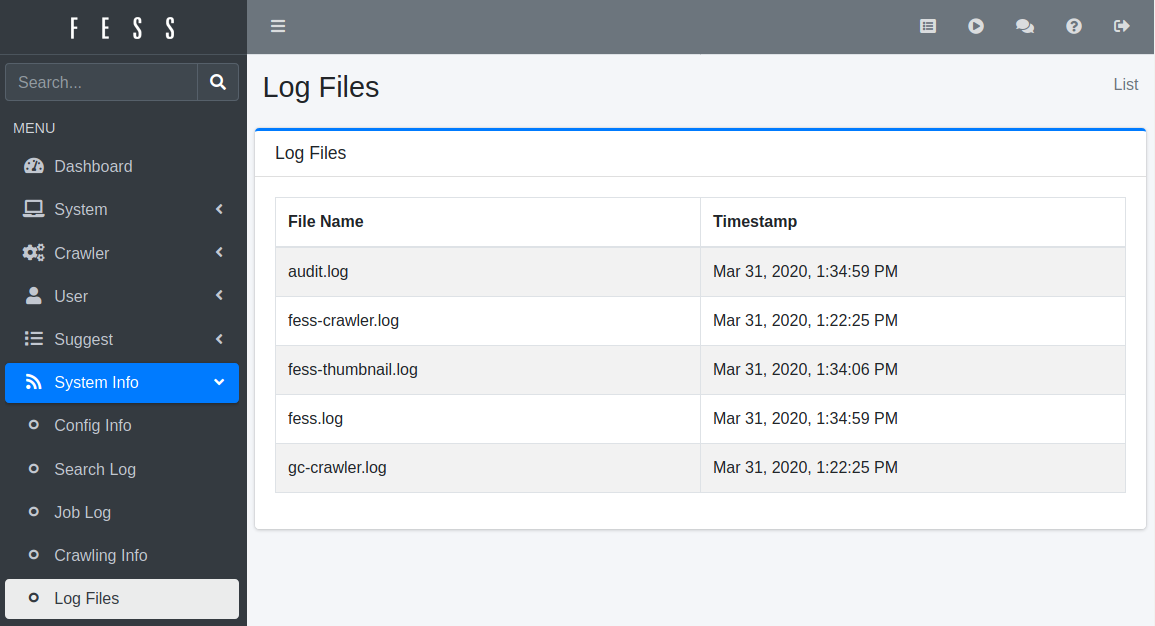Go to Config Info page
Screen dimensions: 1155x626
tap(92, 425)
